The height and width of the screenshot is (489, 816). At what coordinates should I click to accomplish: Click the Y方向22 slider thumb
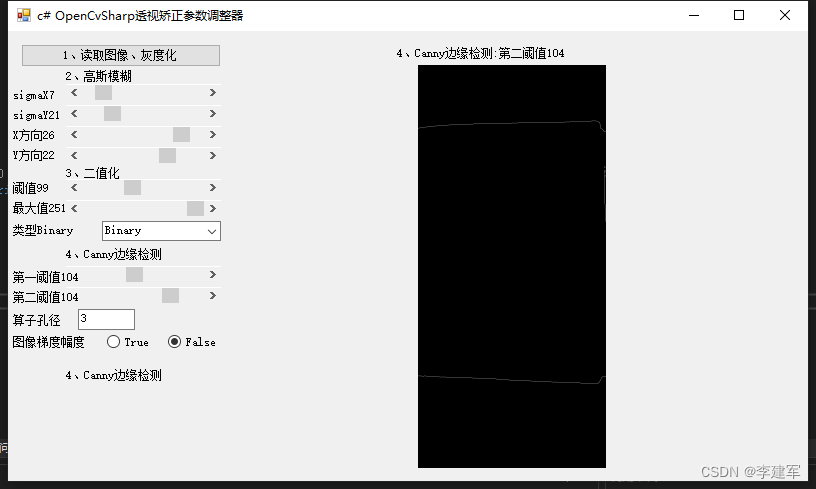point(167,155)
